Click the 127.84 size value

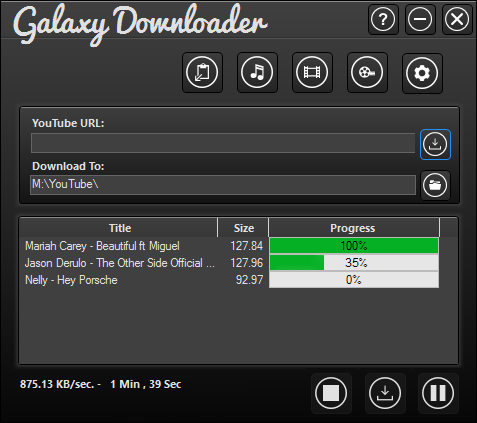247,246
